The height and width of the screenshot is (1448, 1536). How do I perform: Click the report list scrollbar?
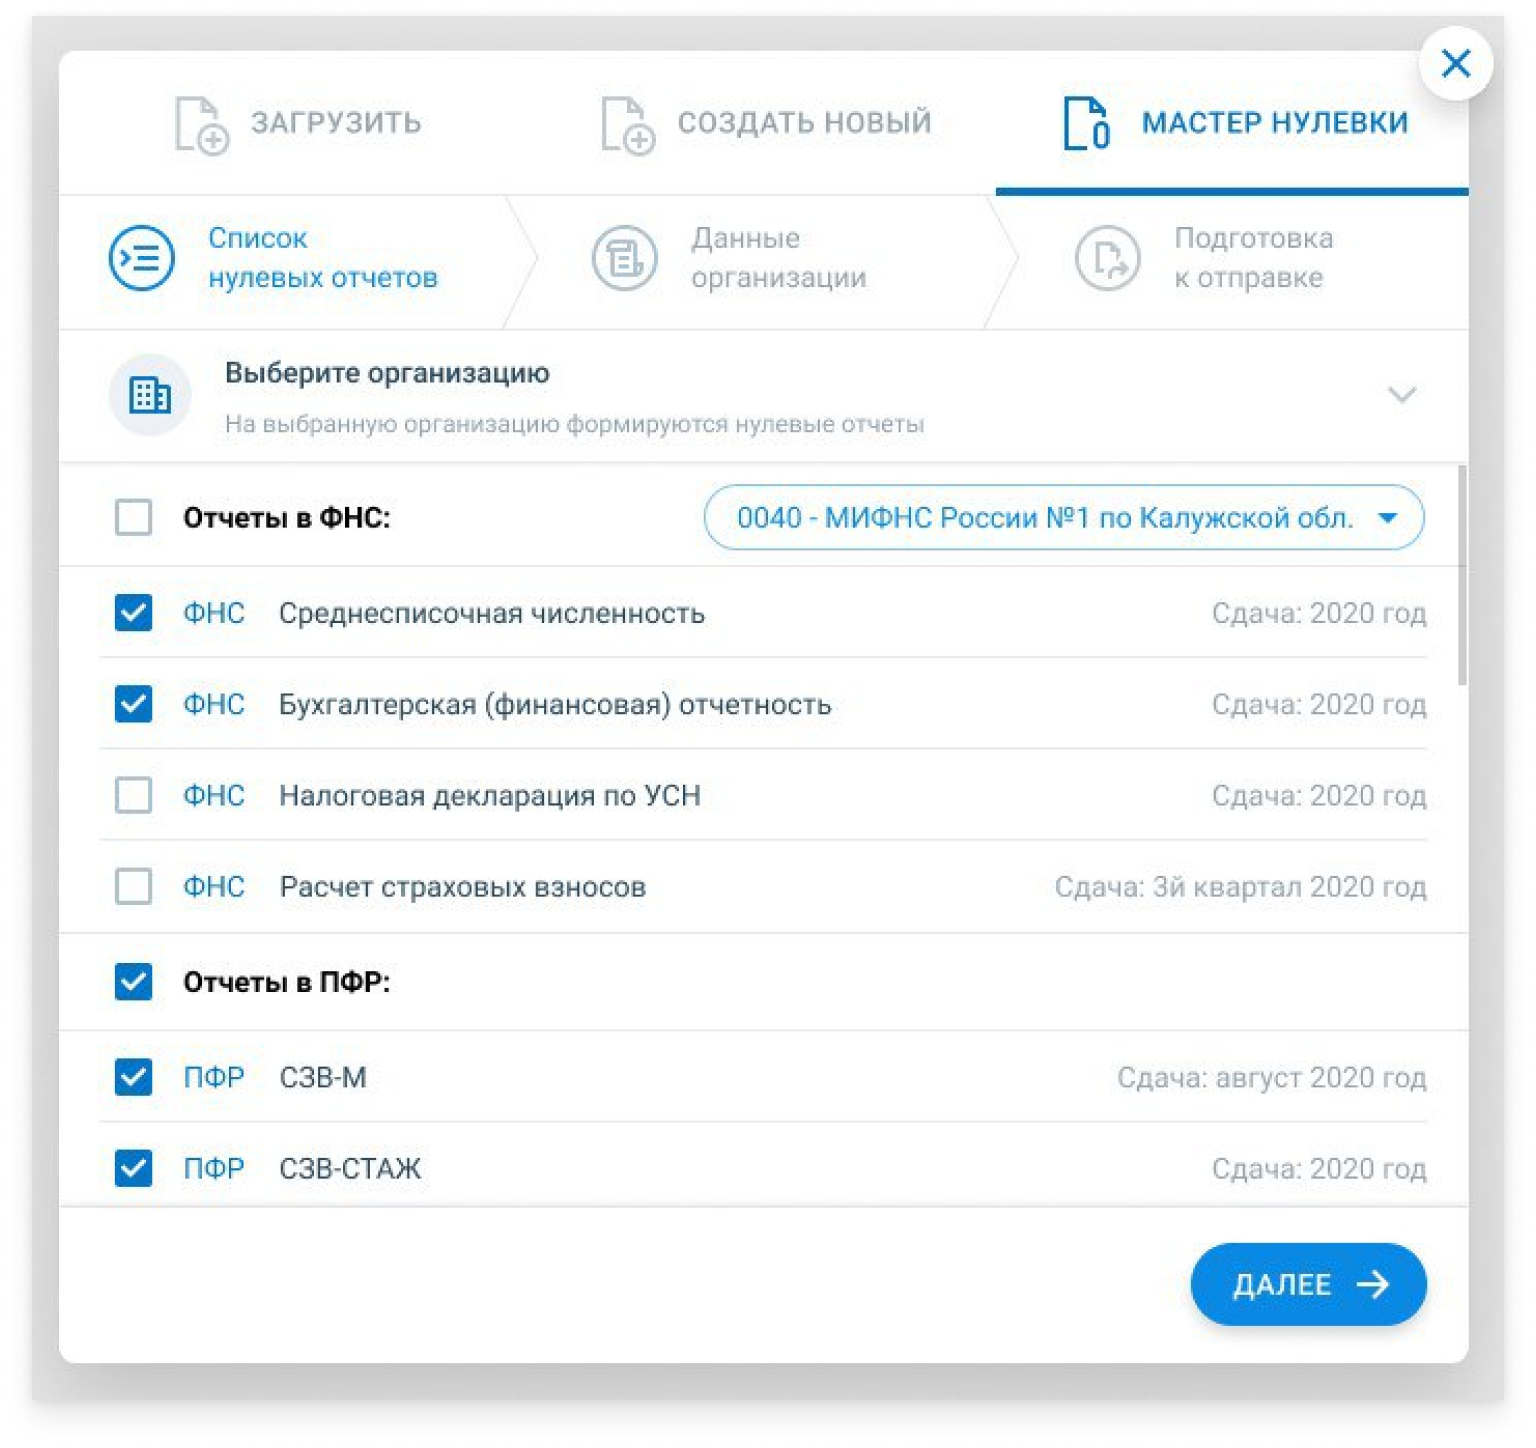click(x=1462, y=575)
